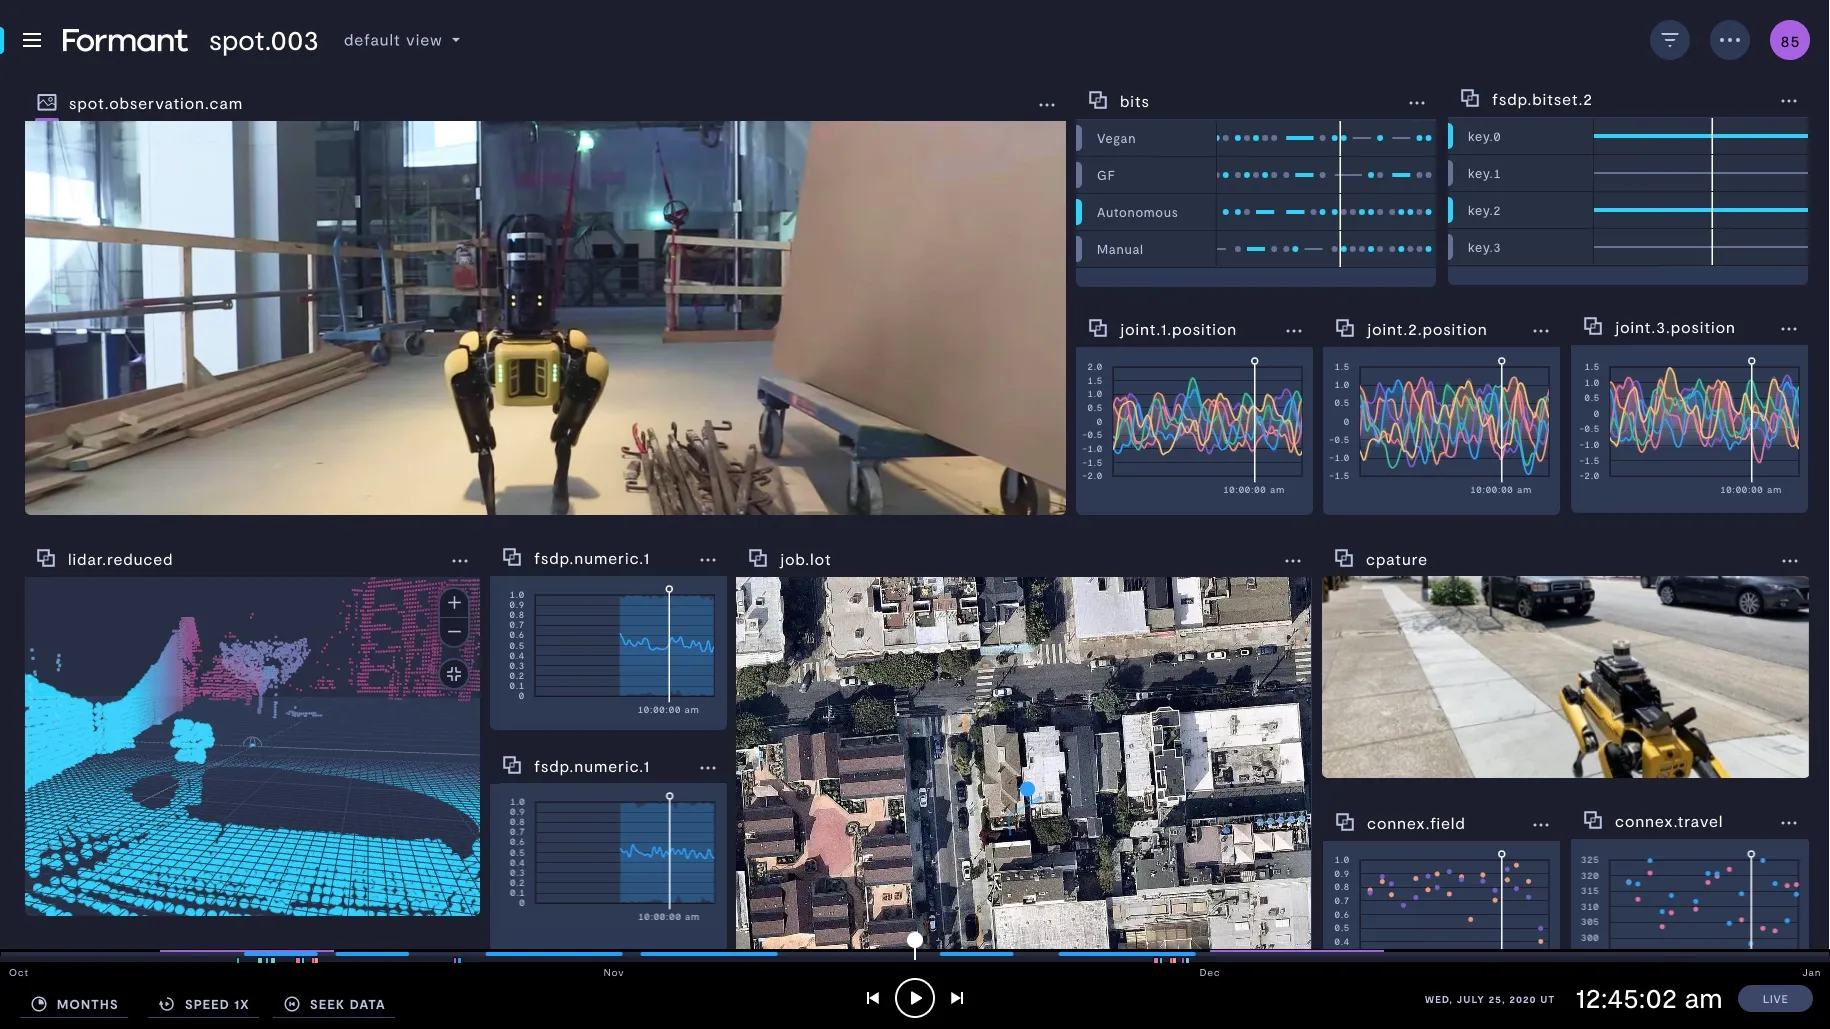Open spot.observation.cam panel options menu
Viewport: 1830px width, 1029px height.
[x=1046, y=105]
